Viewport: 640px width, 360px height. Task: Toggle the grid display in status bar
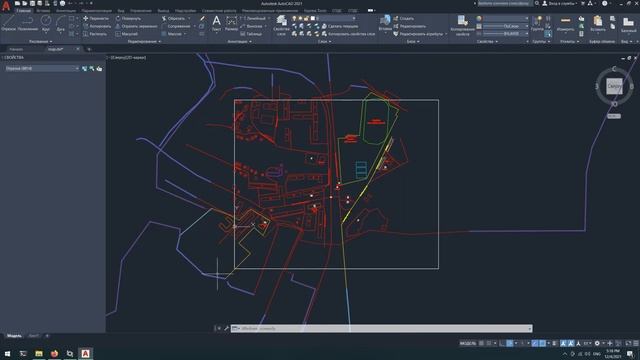pos(482,343)
